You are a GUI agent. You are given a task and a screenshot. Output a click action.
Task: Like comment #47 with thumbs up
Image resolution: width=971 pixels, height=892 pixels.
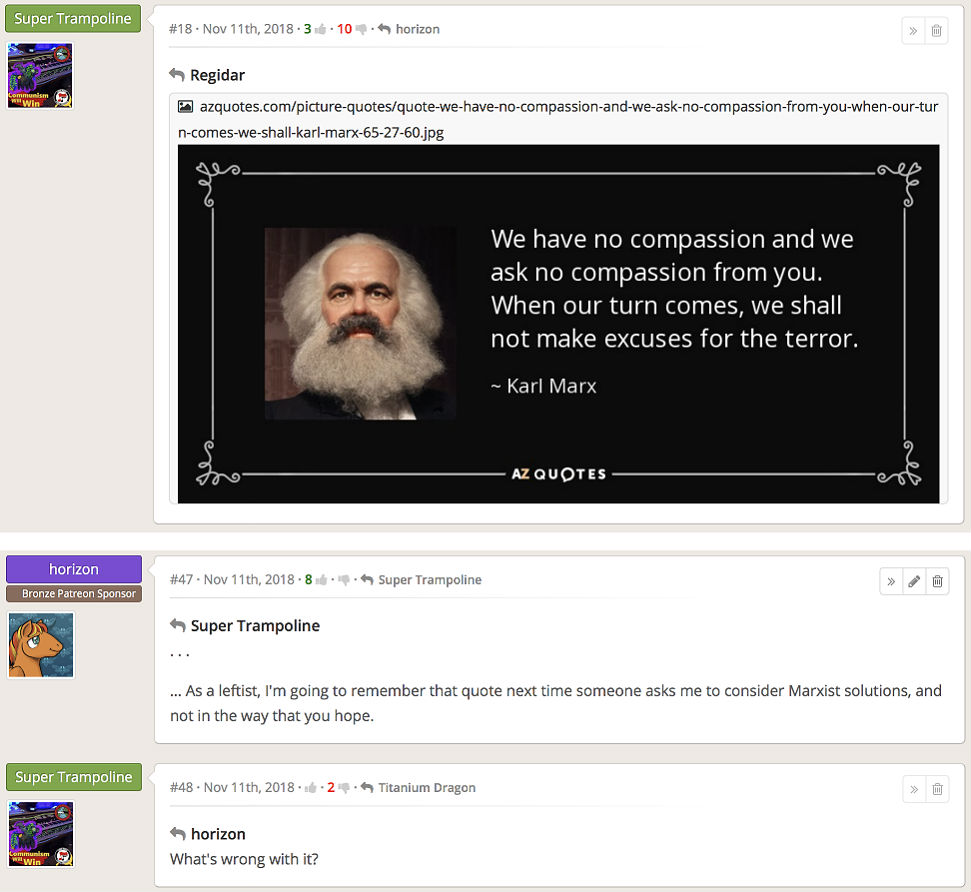(322, 580)
